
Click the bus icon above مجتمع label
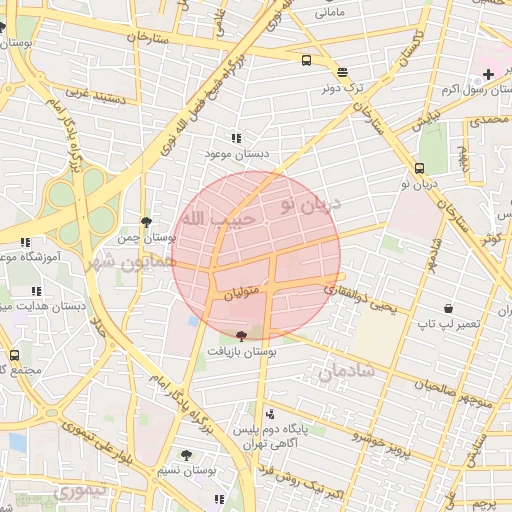14,356
